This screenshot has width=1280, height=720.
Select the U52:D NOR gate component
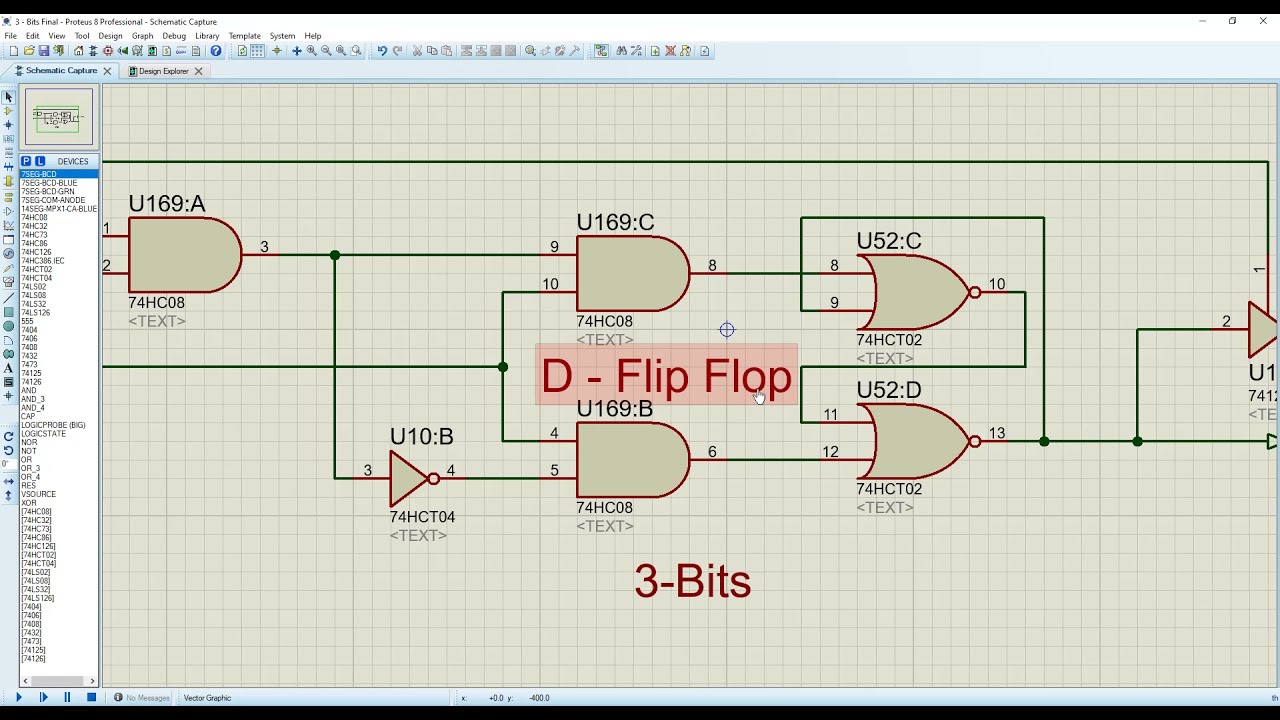click(920, 441)
